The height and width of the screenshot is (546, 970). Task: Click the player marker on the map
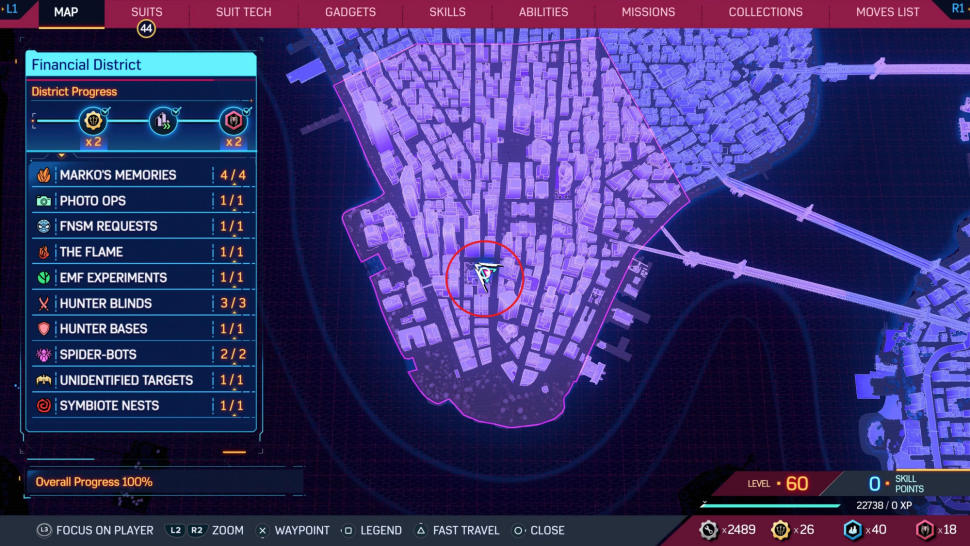pos(486,274)
